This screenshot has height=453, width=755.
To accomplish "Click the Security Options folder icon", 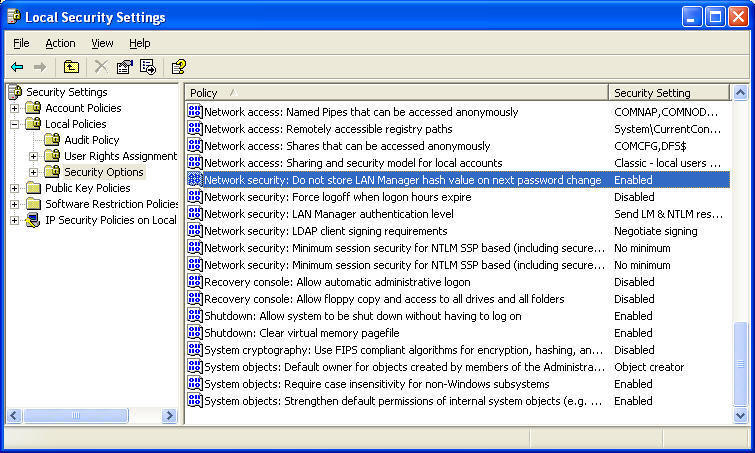I will pyautogui.click(x=52, y=171).
